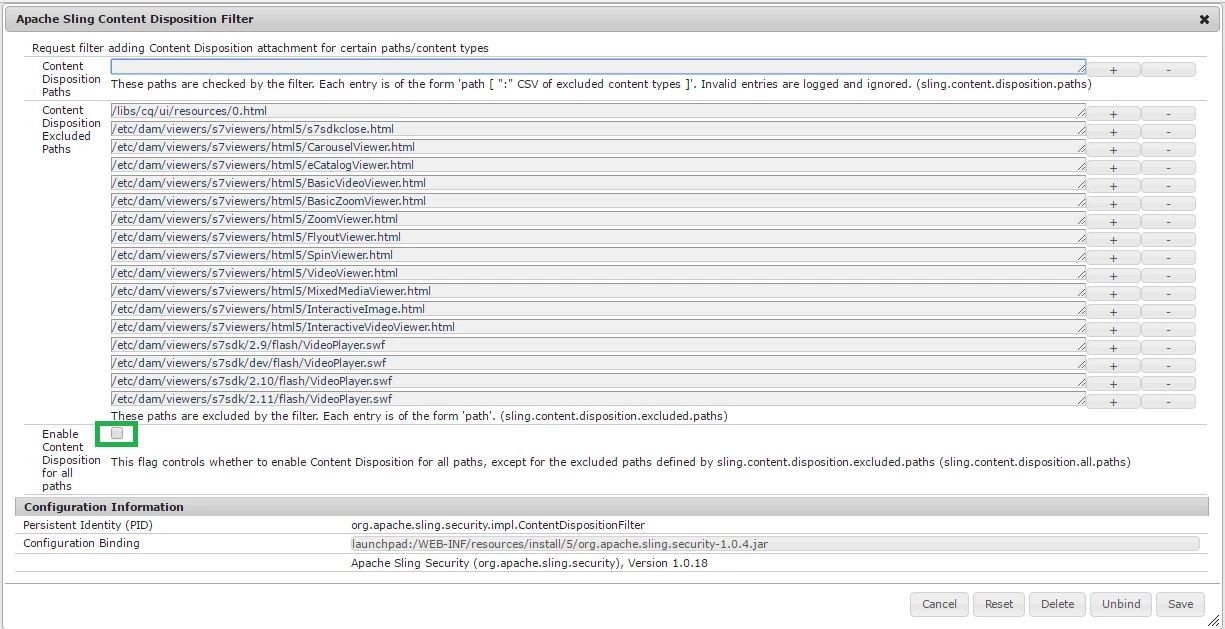Screen dimensions: 1225x629
Task: Remove the s7sdk/2.9 VideoPlayer.swf entry
Action: pyautogui.click(x=1168, y=348)
